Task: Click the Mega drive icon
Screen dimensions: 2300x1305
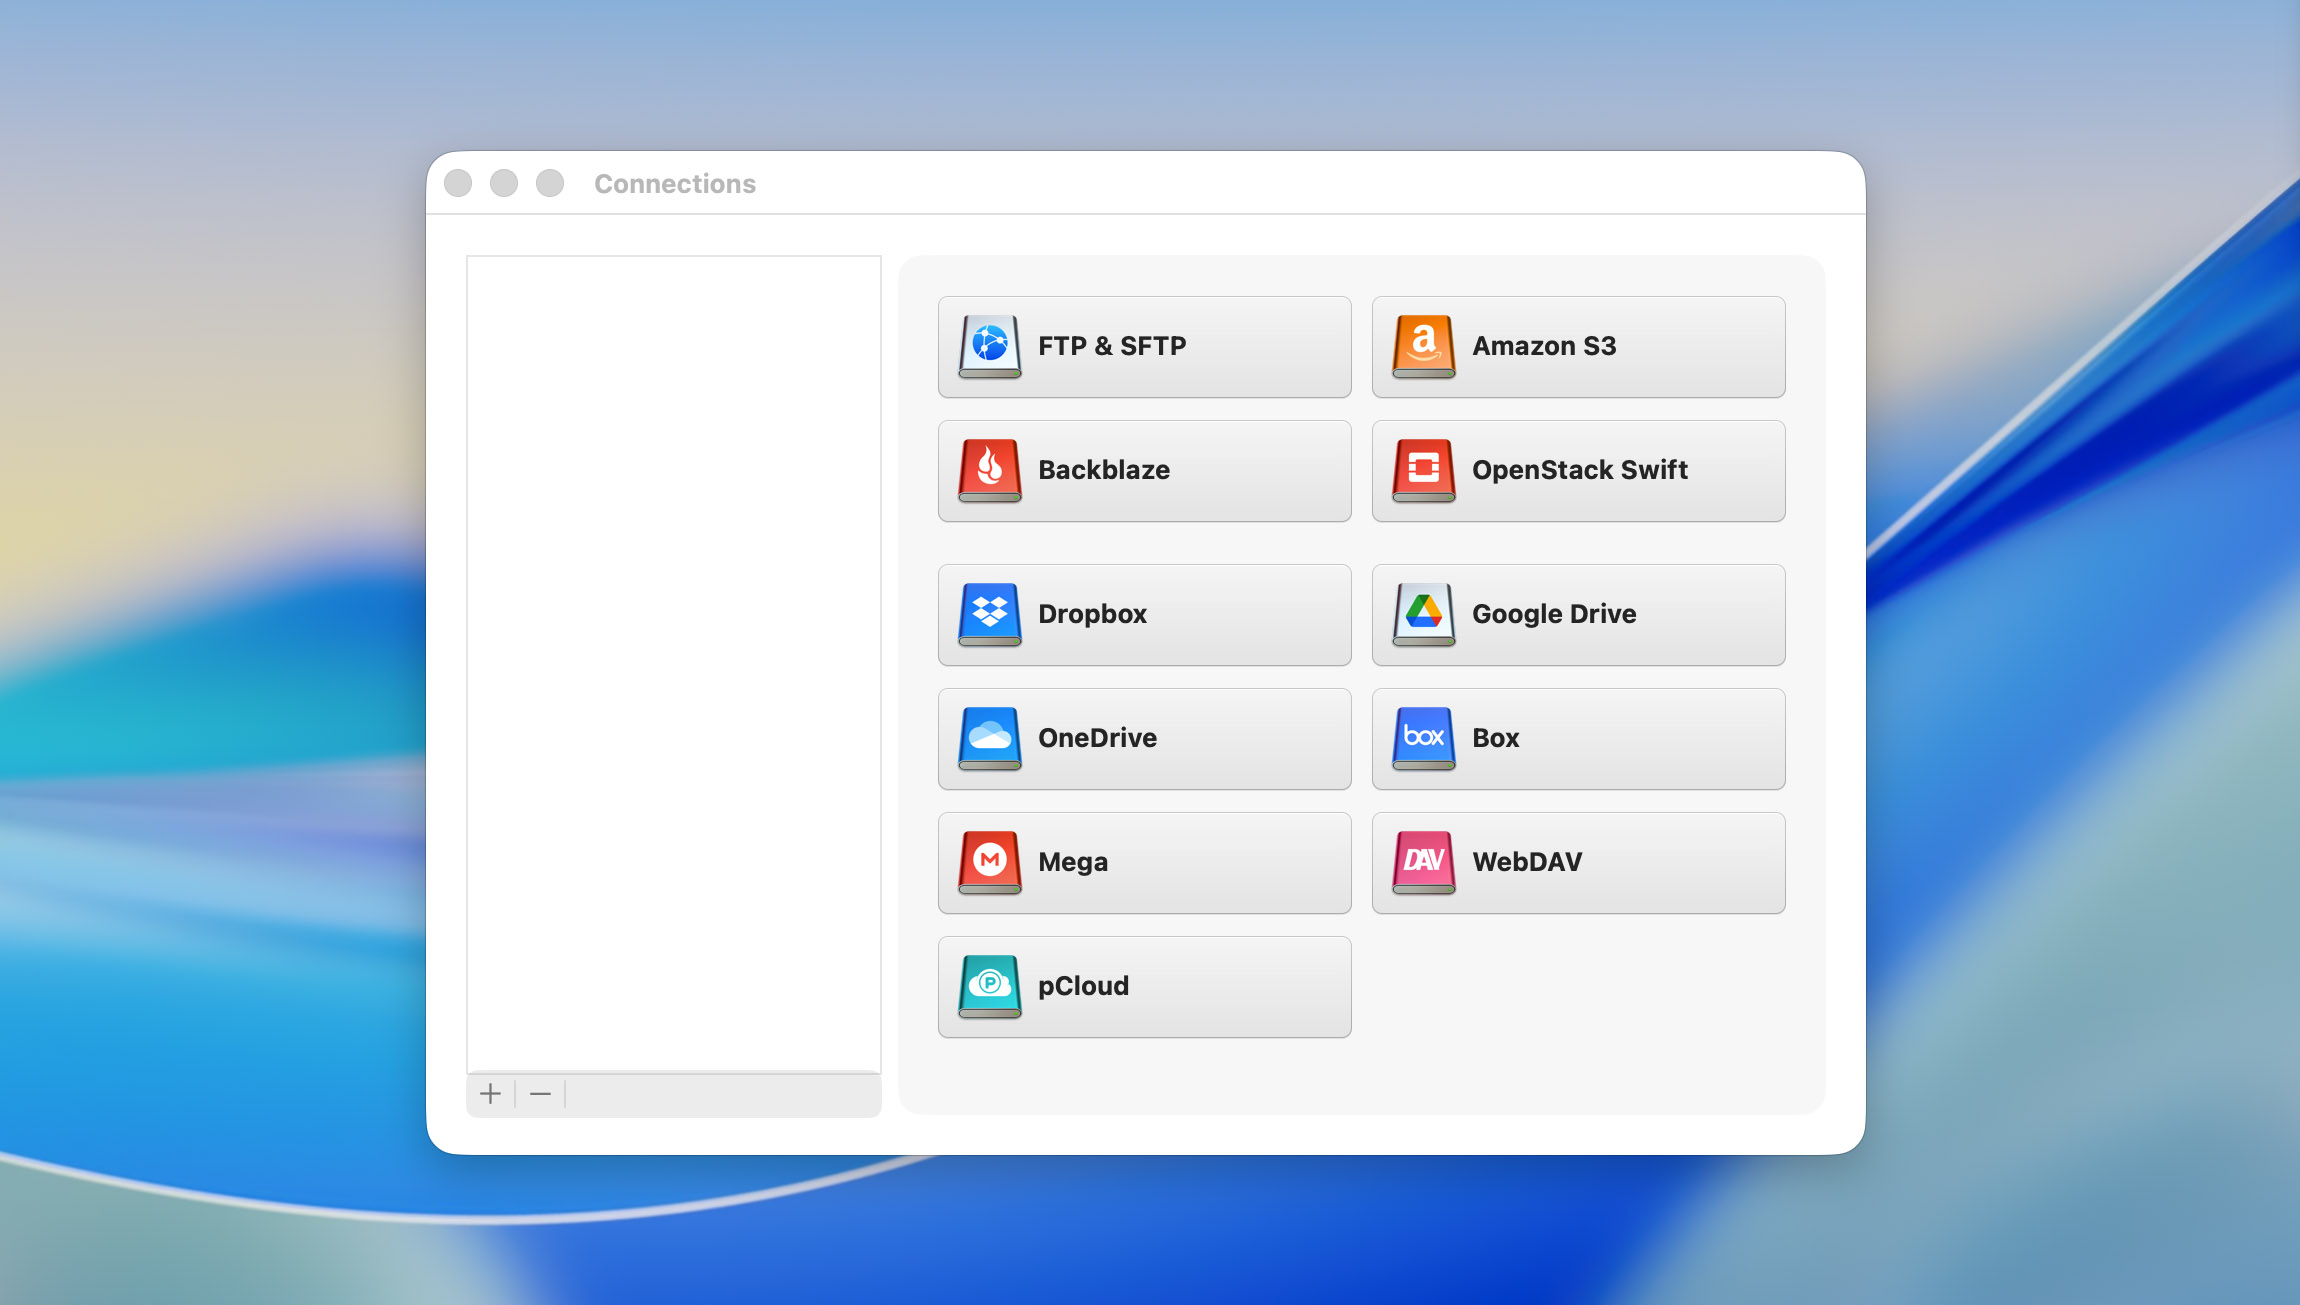Action: [x=988, y=862]
